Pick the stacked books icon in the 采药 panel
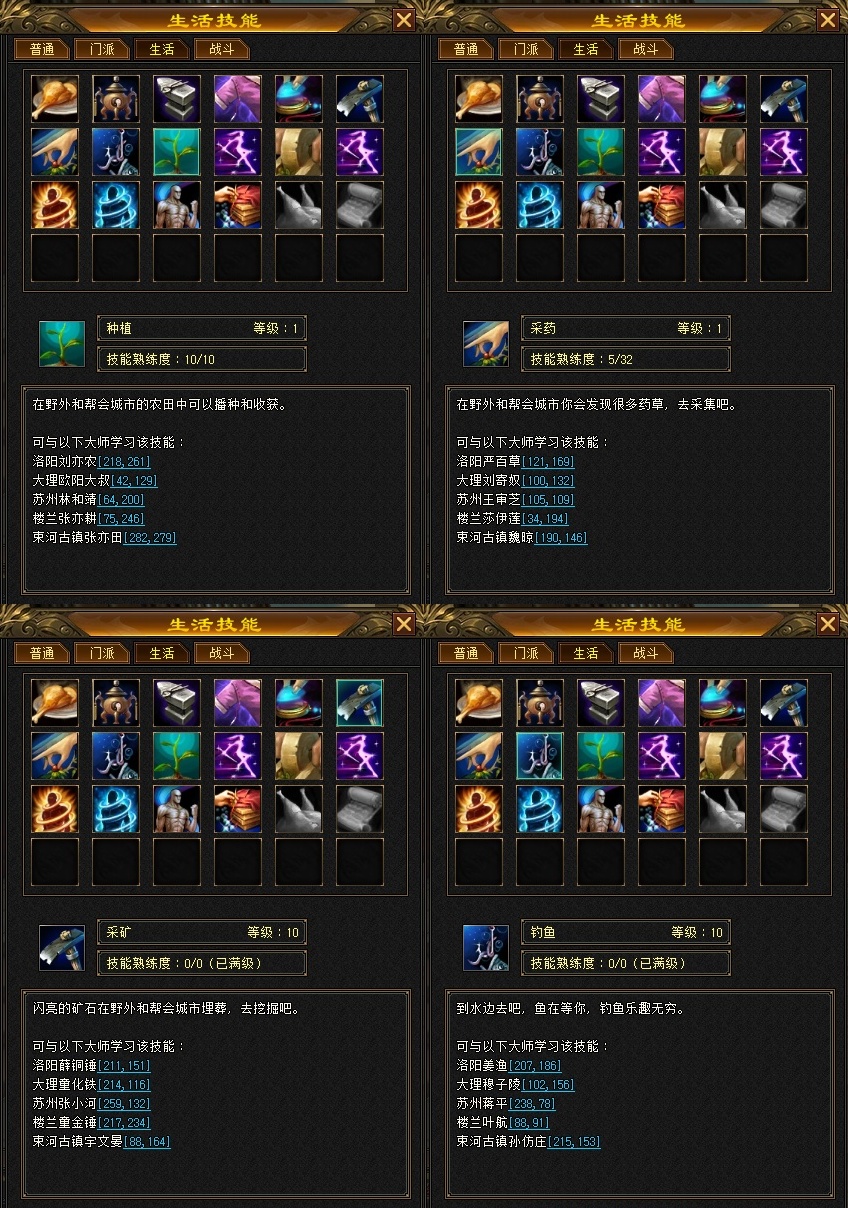The height and width of the screenshot is (1208, 848). pyautogui.click(x=662, y=205)
